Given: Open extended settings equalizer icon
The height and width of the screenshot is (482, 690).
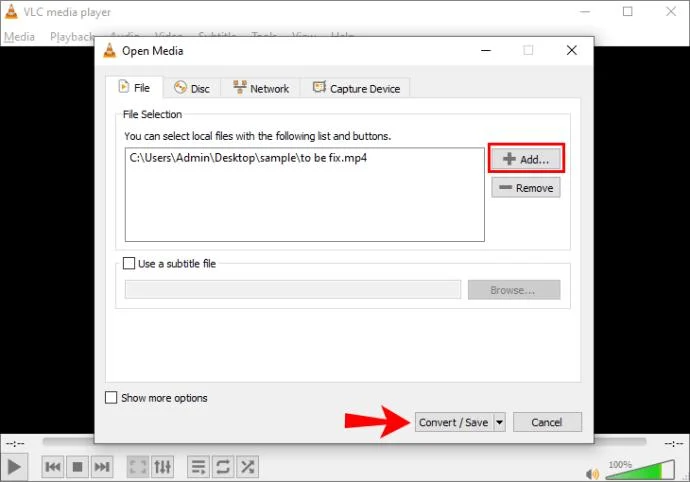Looking at the screenshot, I should [x=162, y=467].
